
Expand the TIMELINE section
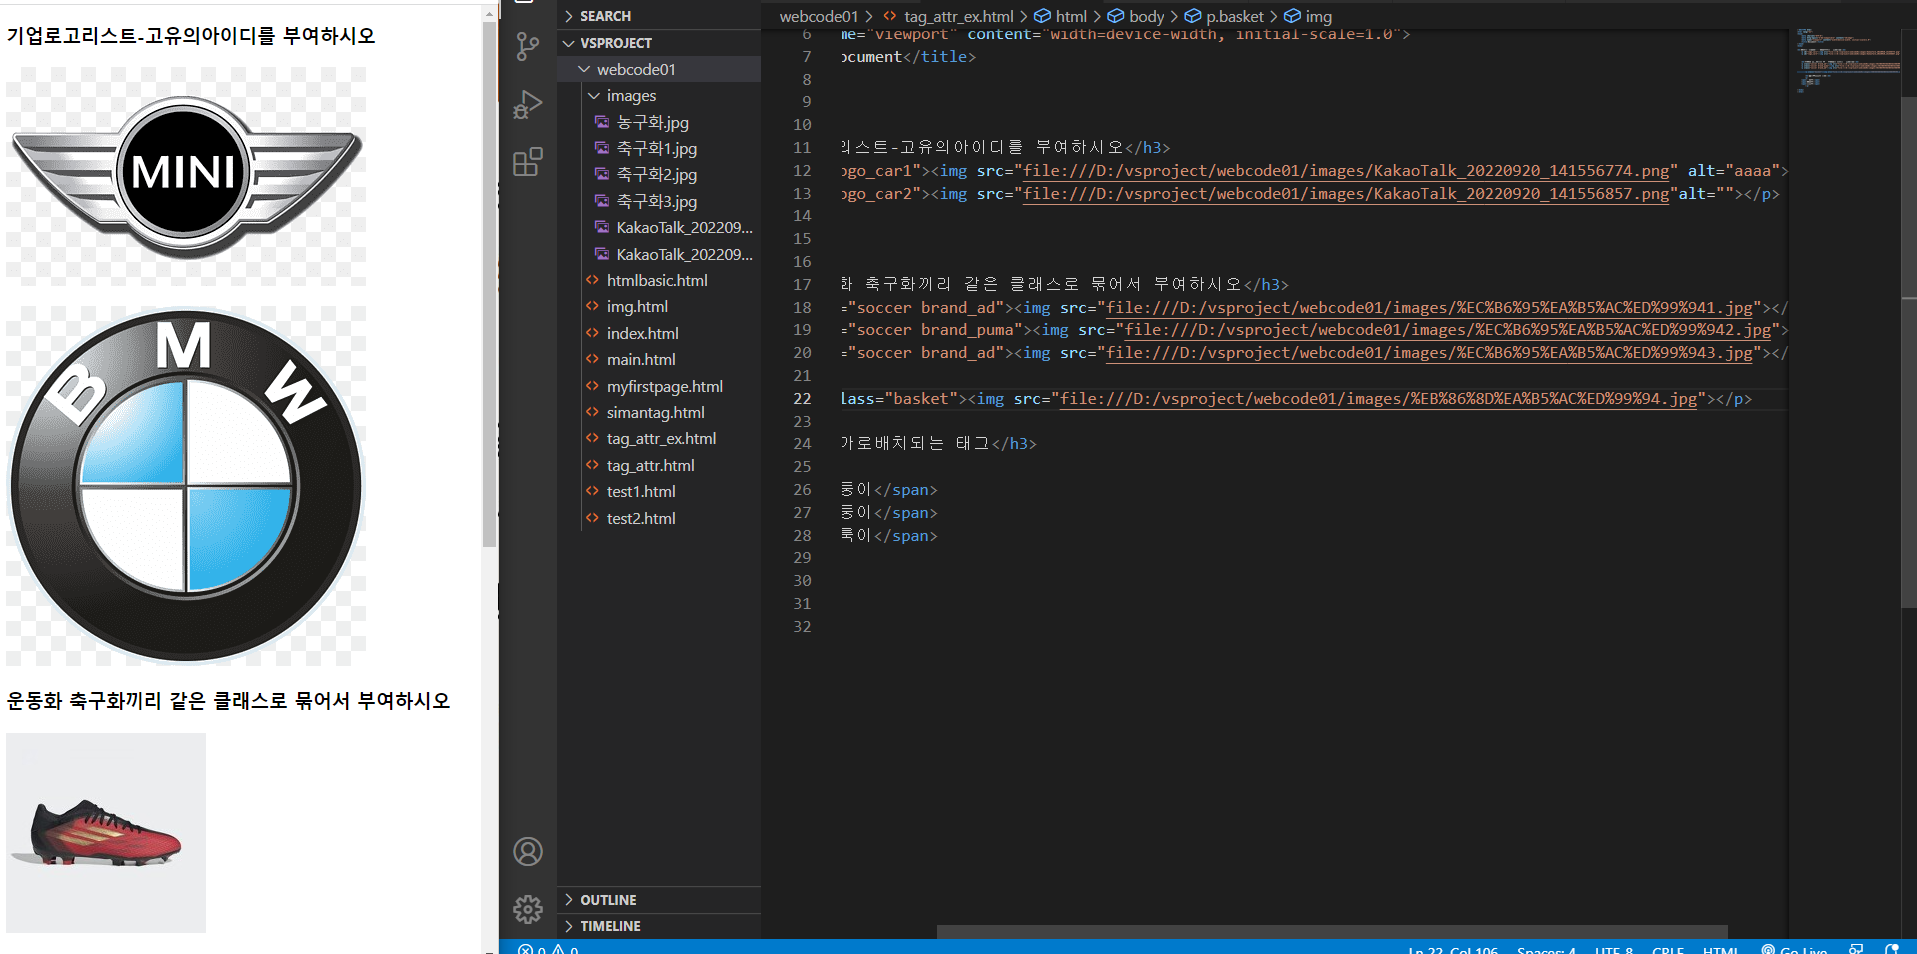pos(660,926)
